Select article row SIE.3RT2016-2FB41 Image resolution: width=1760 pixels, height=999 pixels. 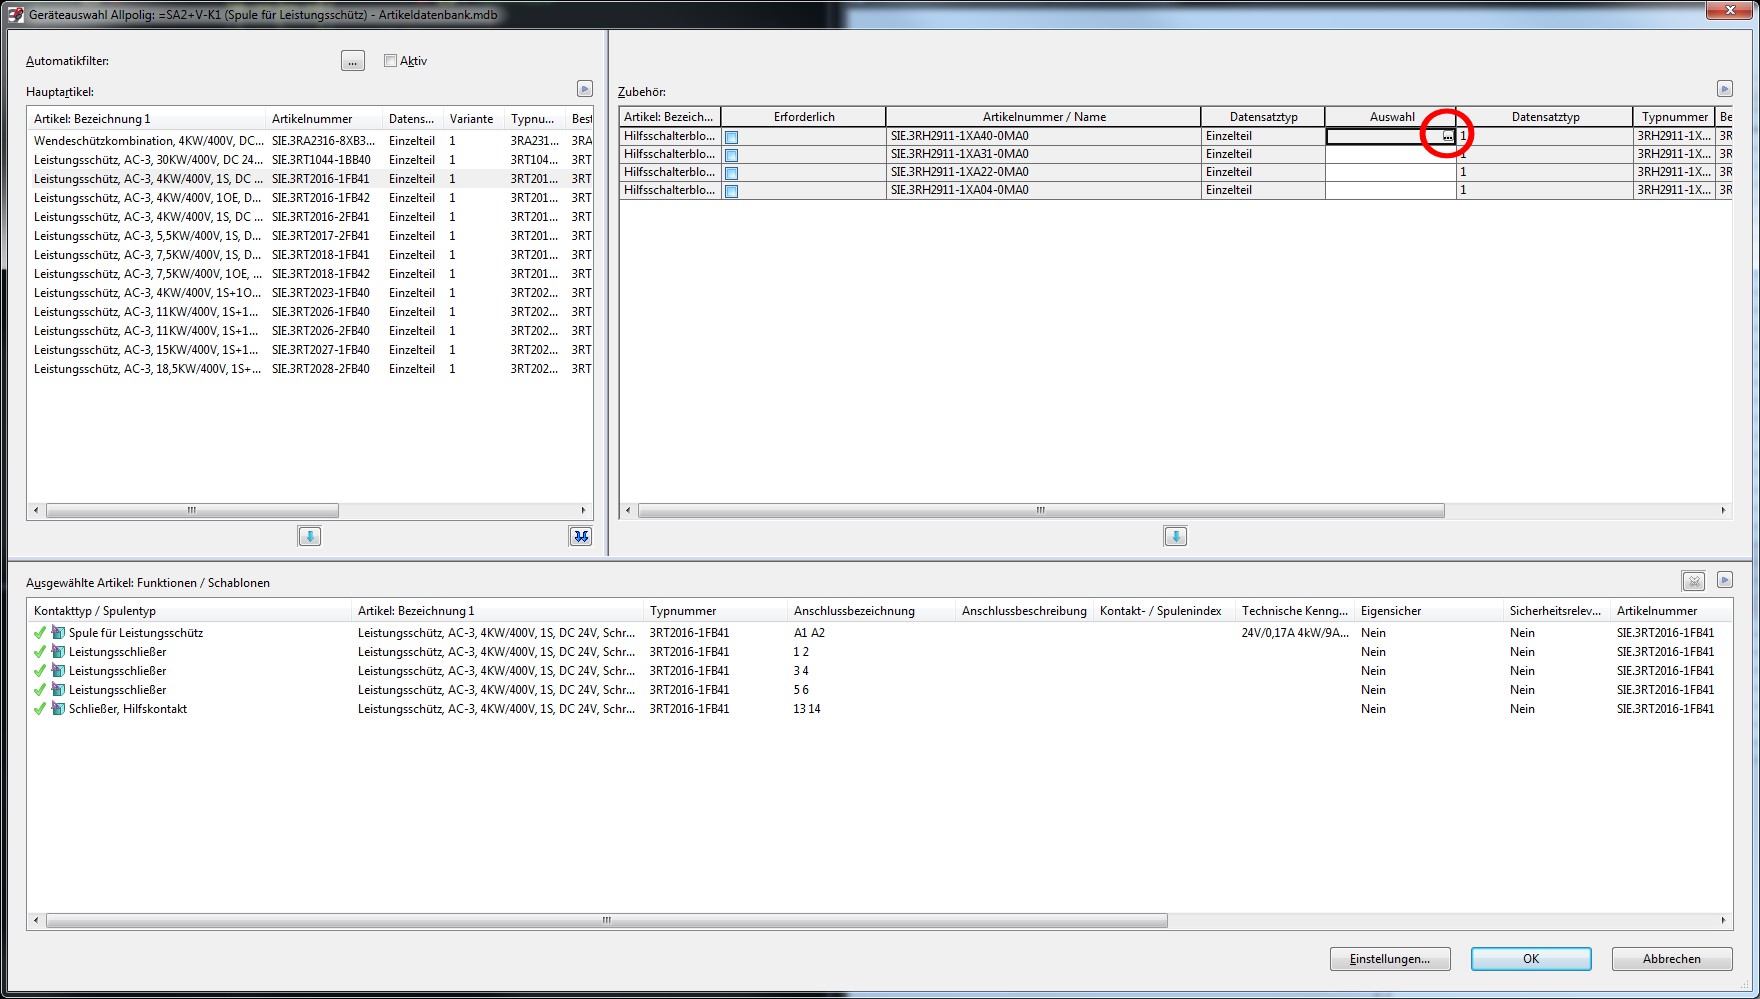310,217
